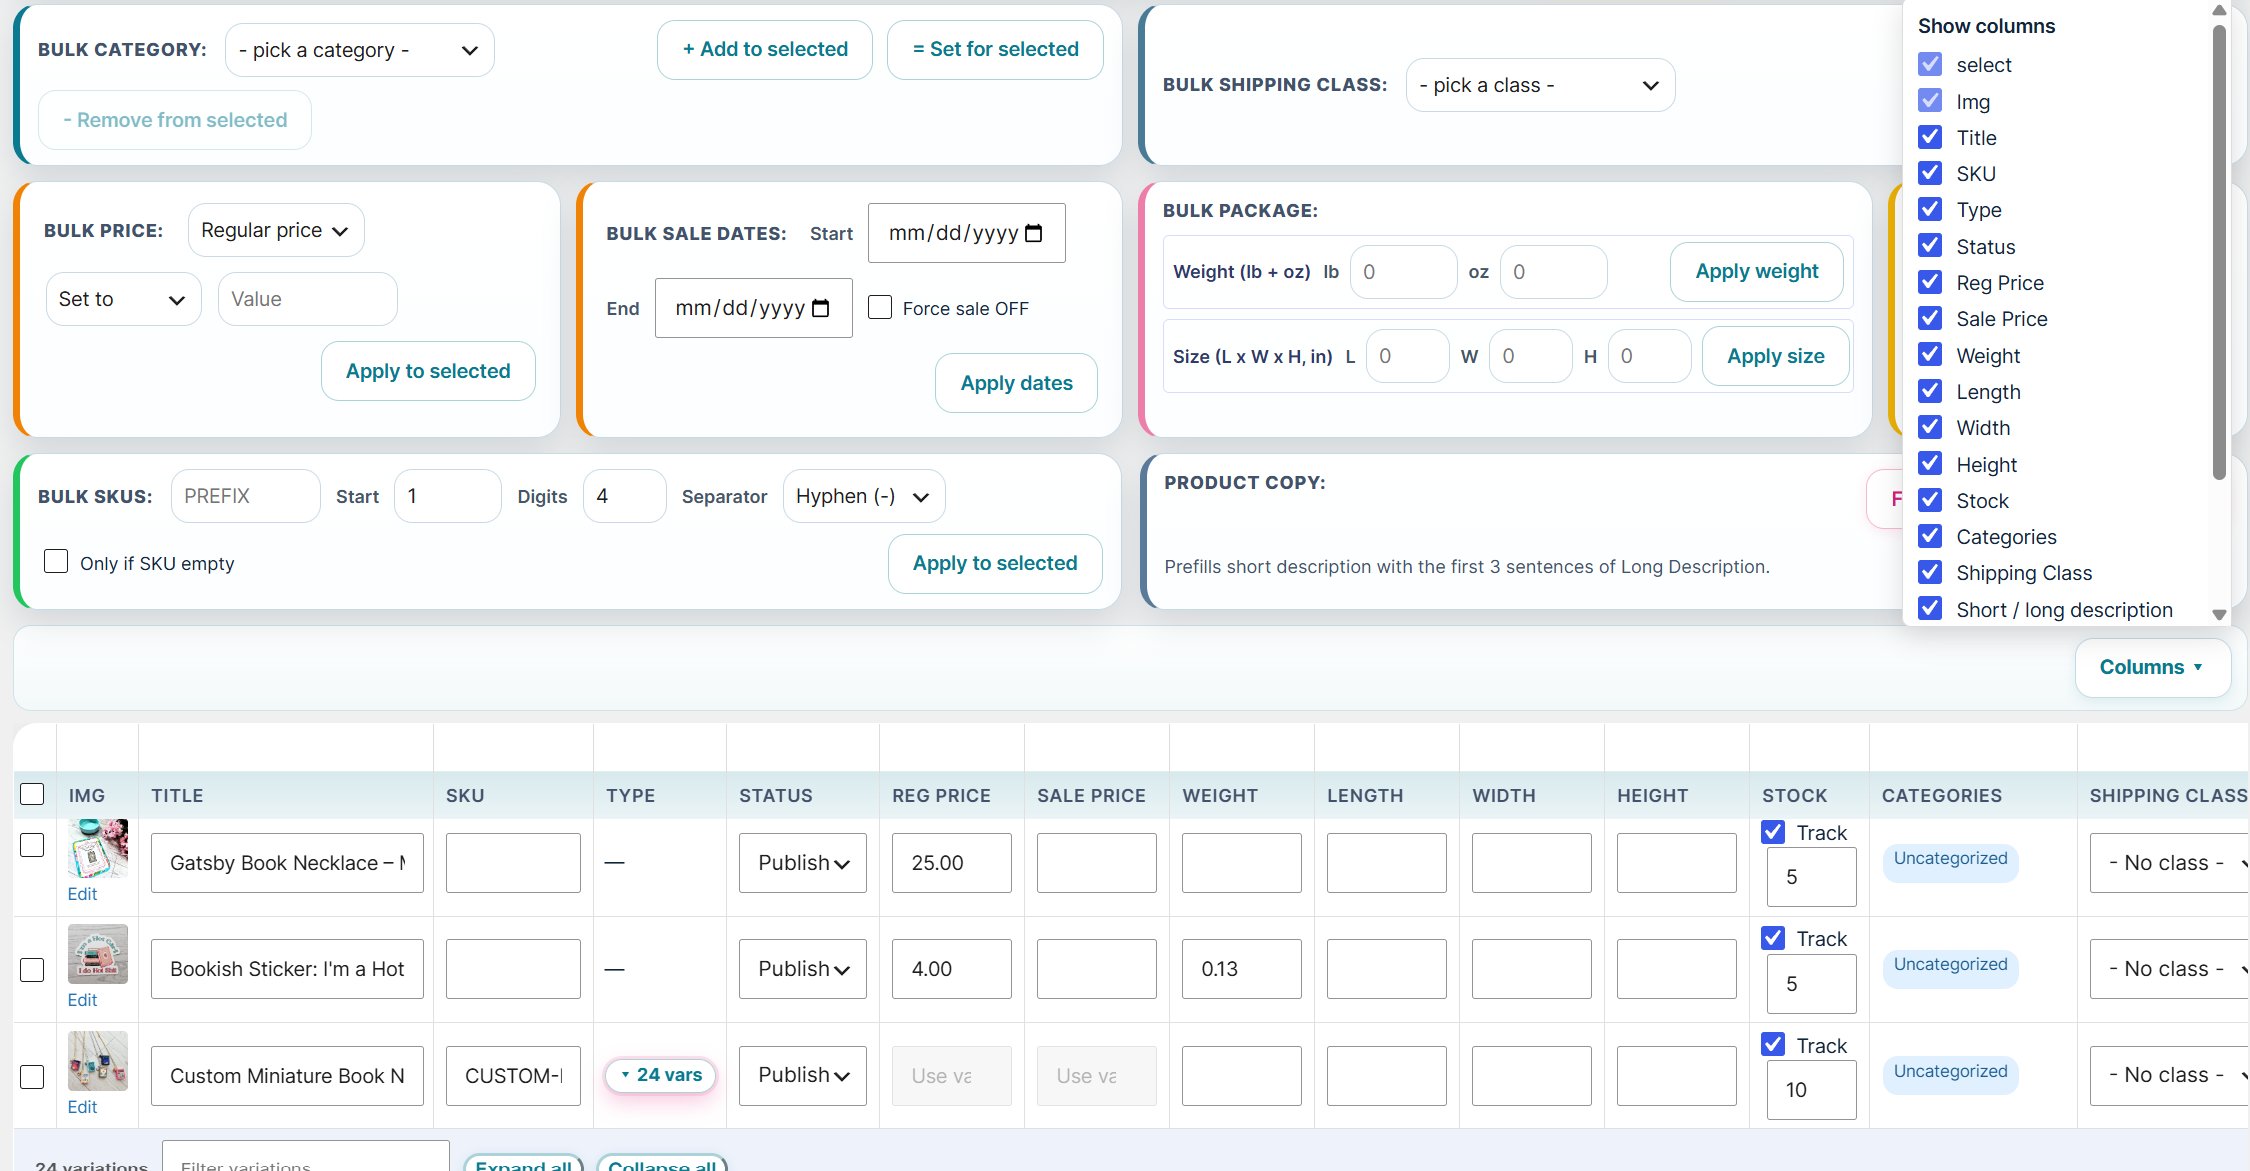Uncheck the Shipping Class column
The image size is (2250, 1171).
click(x=1930, y=572)
